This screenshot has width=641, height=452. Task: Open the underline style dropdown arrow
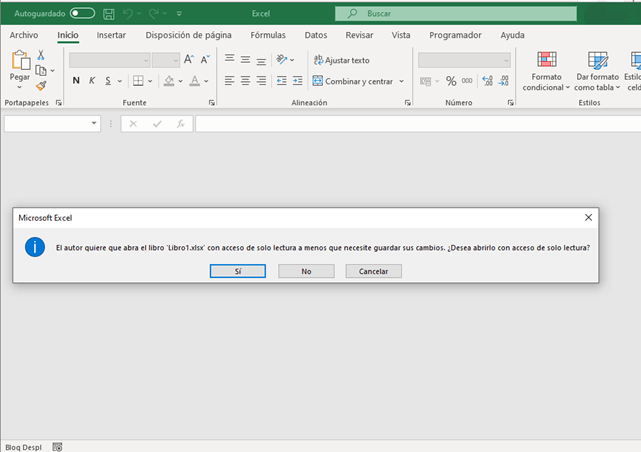pos(120,81)
